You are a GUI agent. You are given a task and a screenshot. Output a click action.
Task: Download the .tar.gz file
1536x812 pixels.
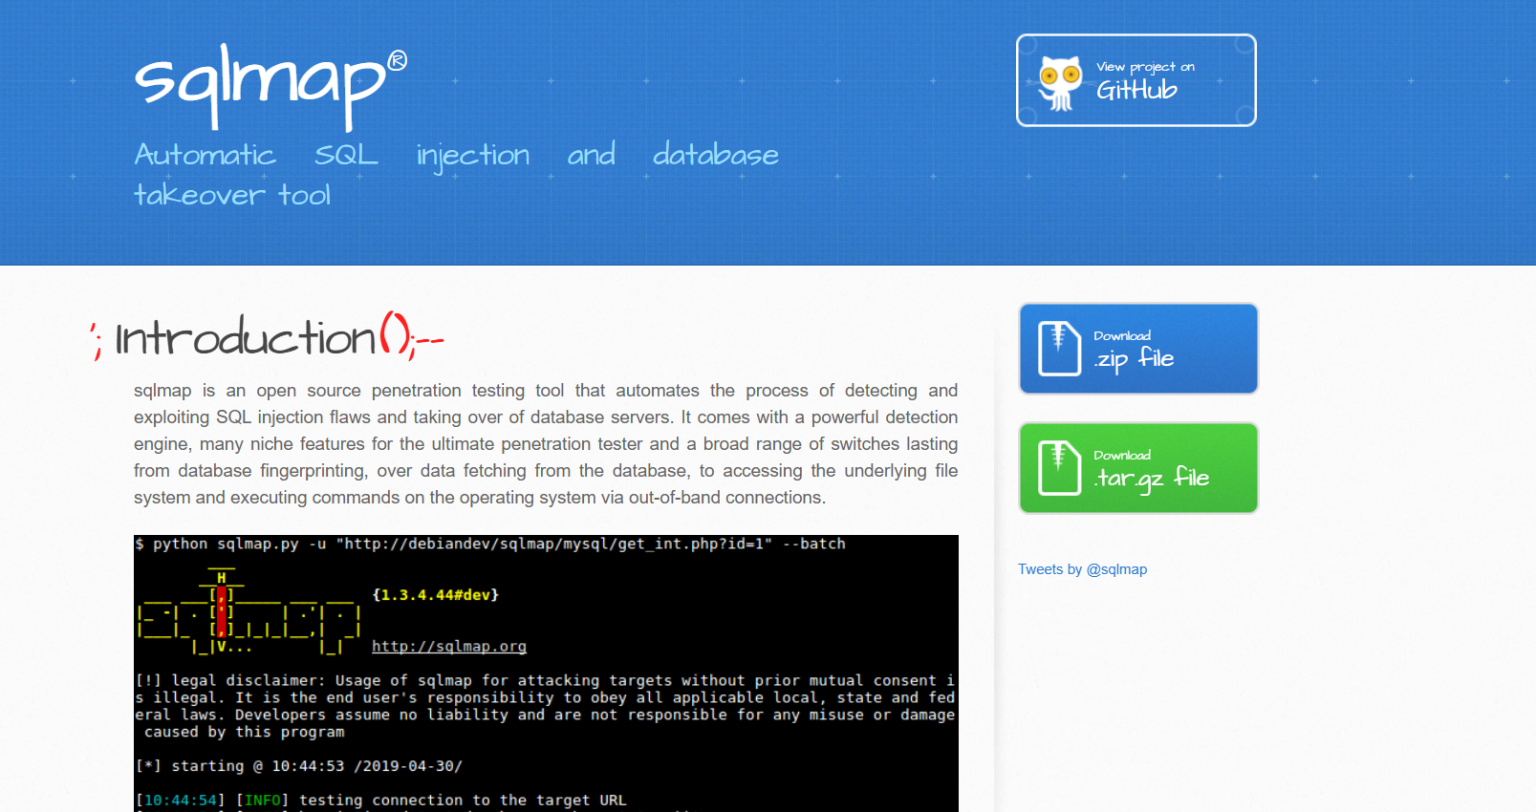click(x=1138, y=467)
